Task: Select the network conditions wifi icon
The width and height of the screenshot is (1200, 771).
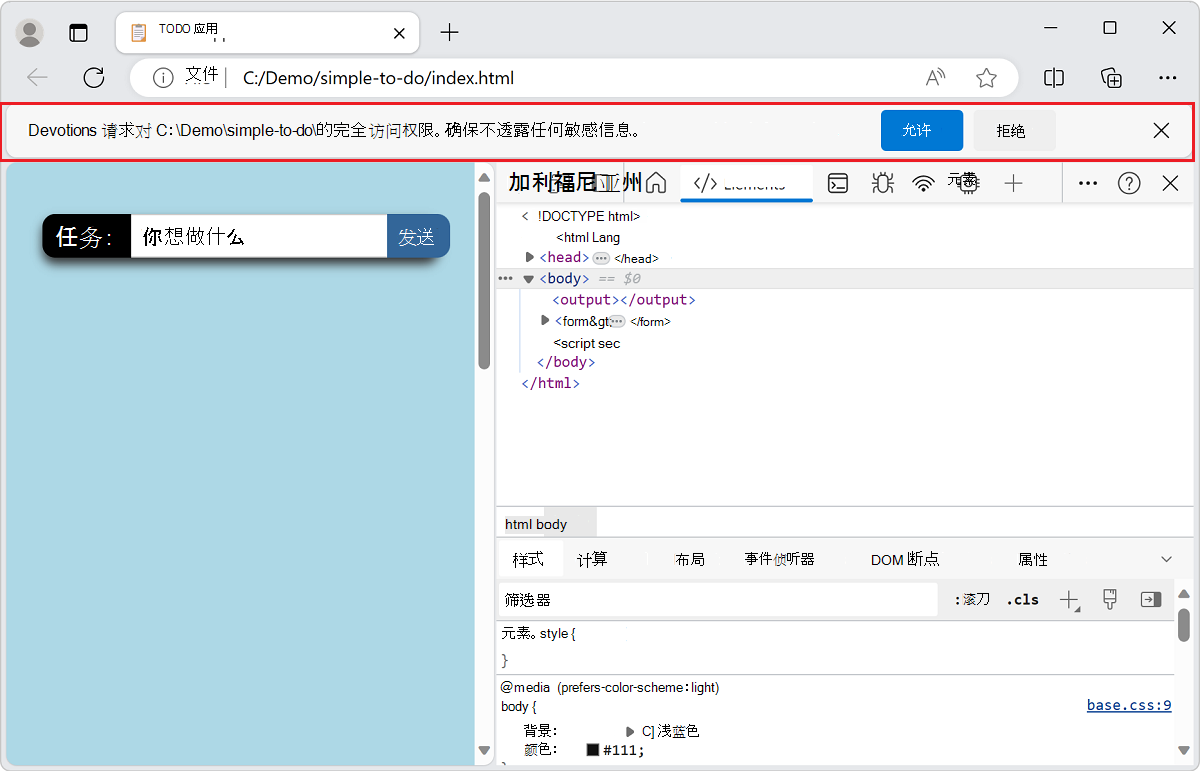Action: coord(922,183)
